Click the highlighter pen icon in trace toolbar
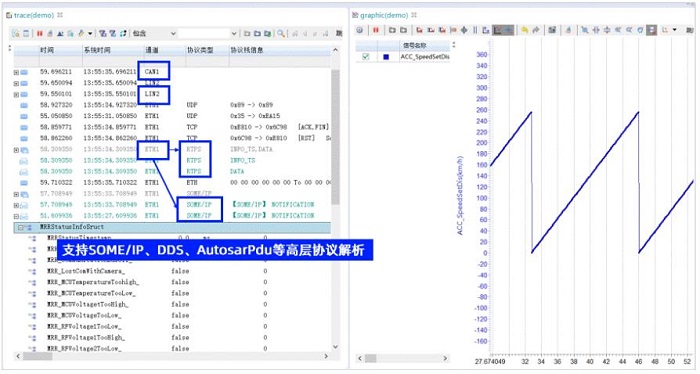This screenshot has width=700, height=374. pyautogui.click(x=81, y=33)
